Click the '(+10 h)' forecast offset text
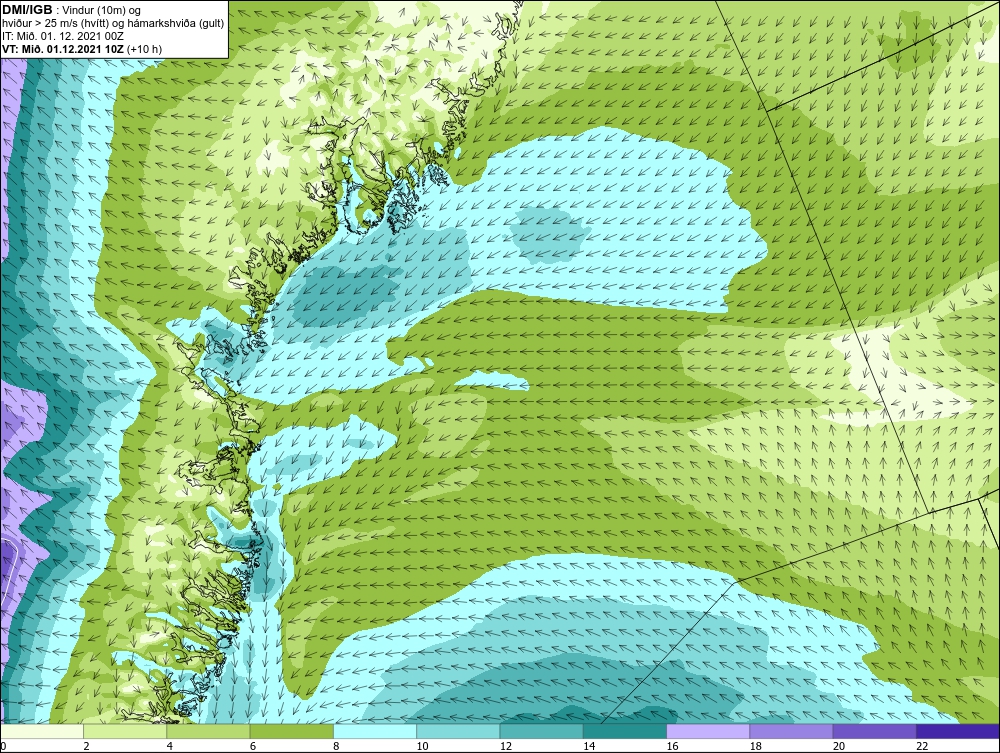The width and height of the screenshot is (1000, 753). (145, 49)
